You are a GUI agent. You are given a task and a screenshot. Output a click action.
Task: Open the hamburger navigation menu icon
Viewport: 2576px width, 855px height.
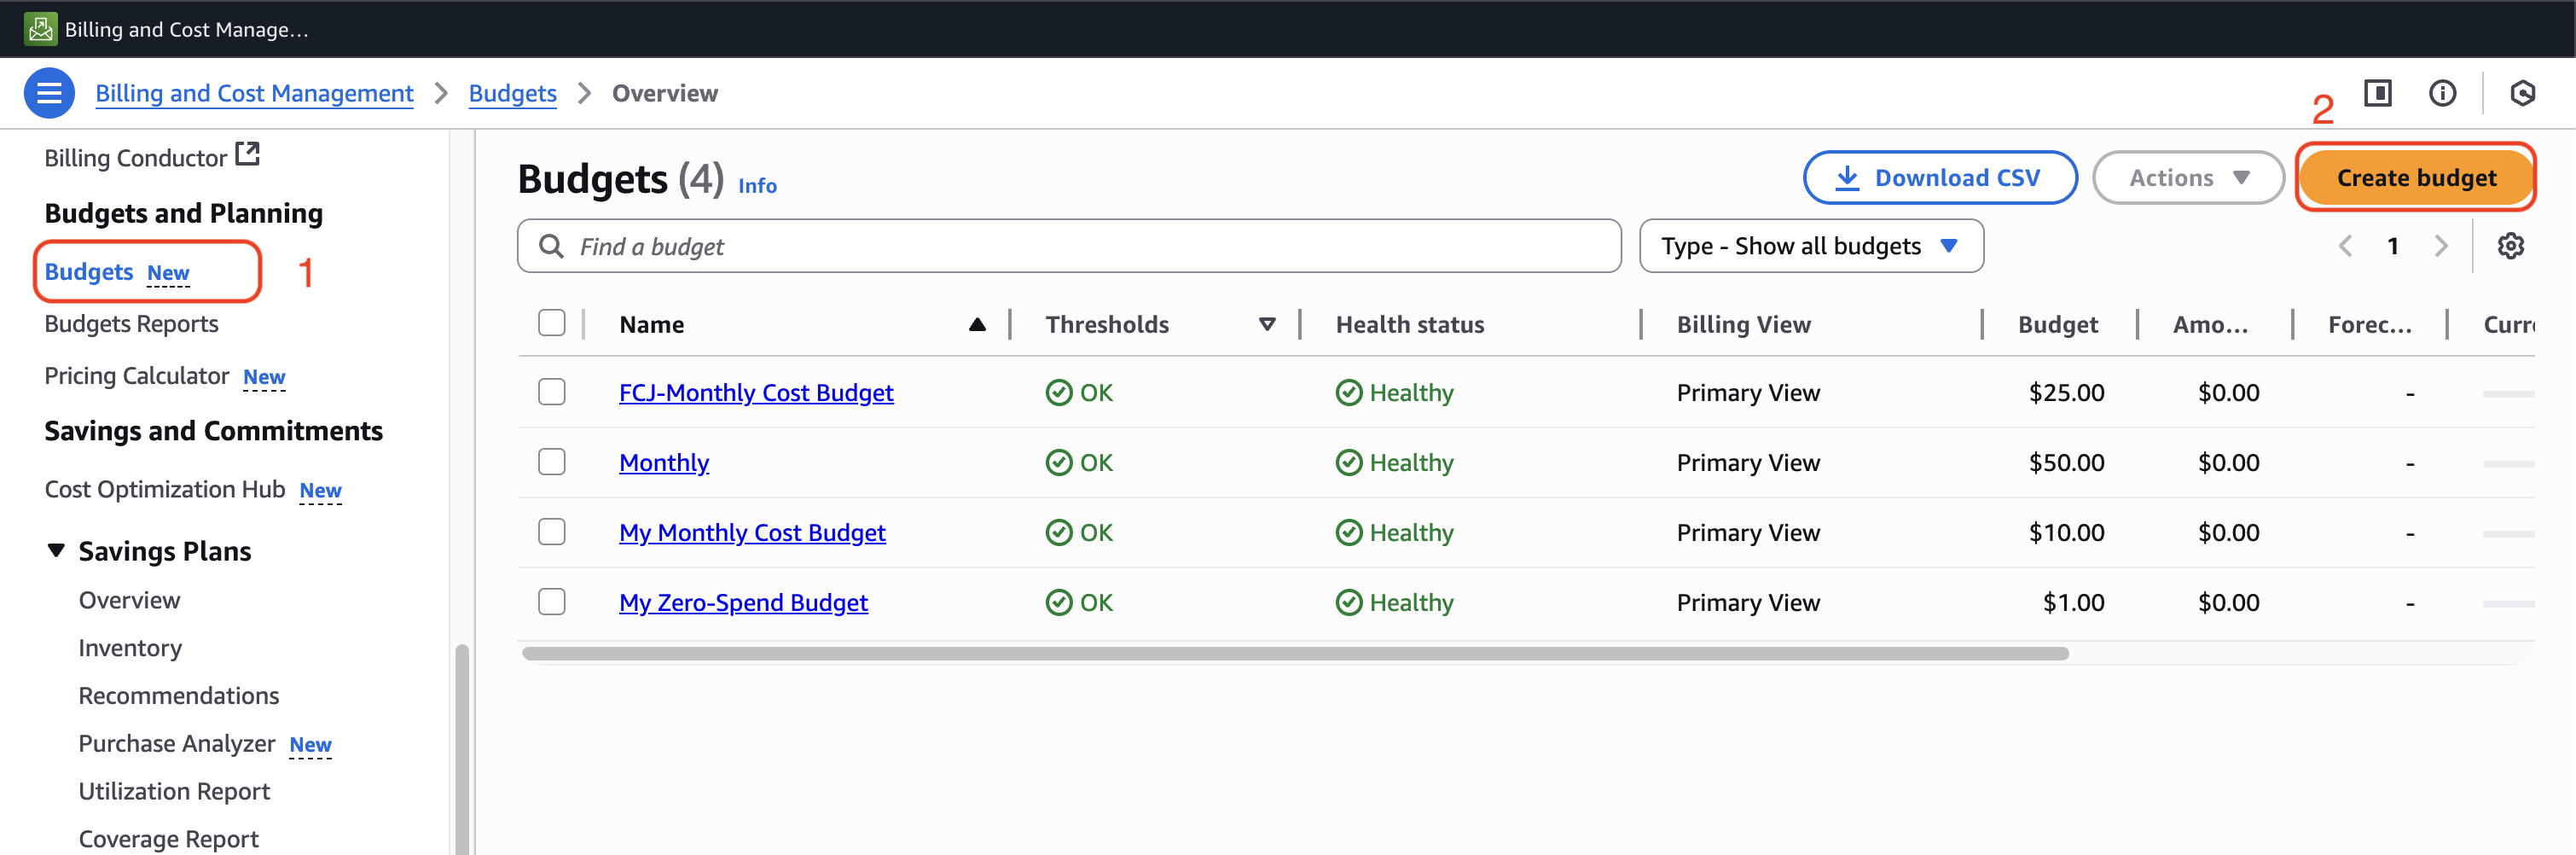[49, 94]
